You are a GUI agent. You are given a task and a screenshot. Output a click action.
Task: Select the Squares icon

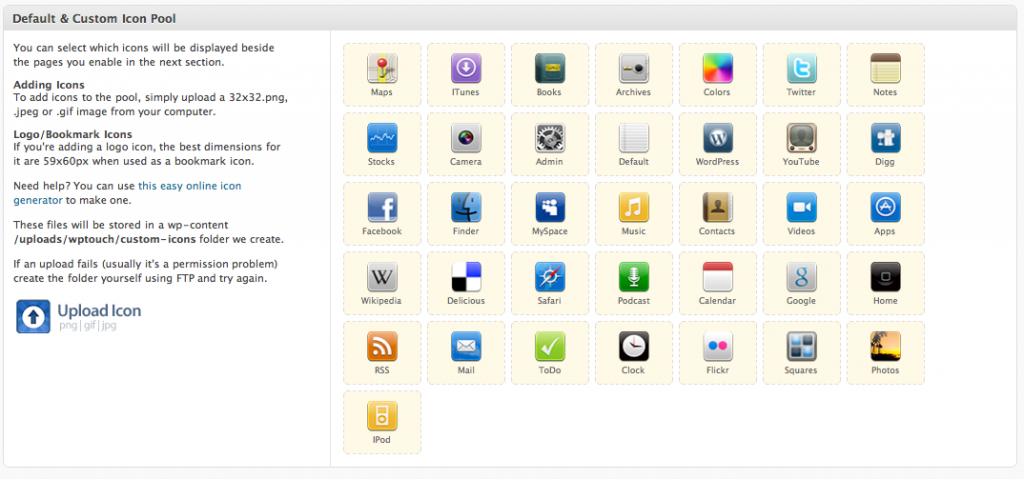[x=801, y=346]
